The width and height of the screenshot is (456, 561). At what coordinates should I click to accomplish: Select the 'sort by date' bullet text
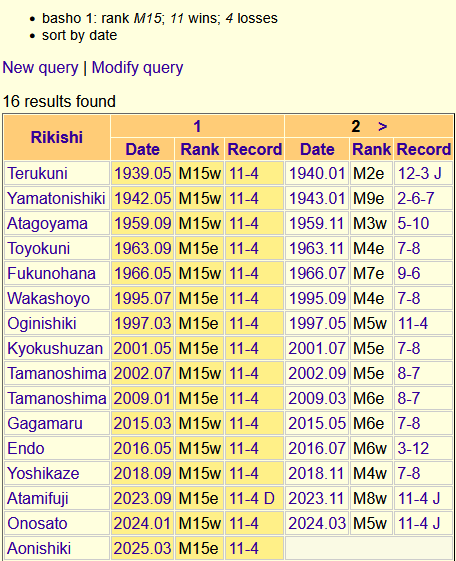point(79,35)
